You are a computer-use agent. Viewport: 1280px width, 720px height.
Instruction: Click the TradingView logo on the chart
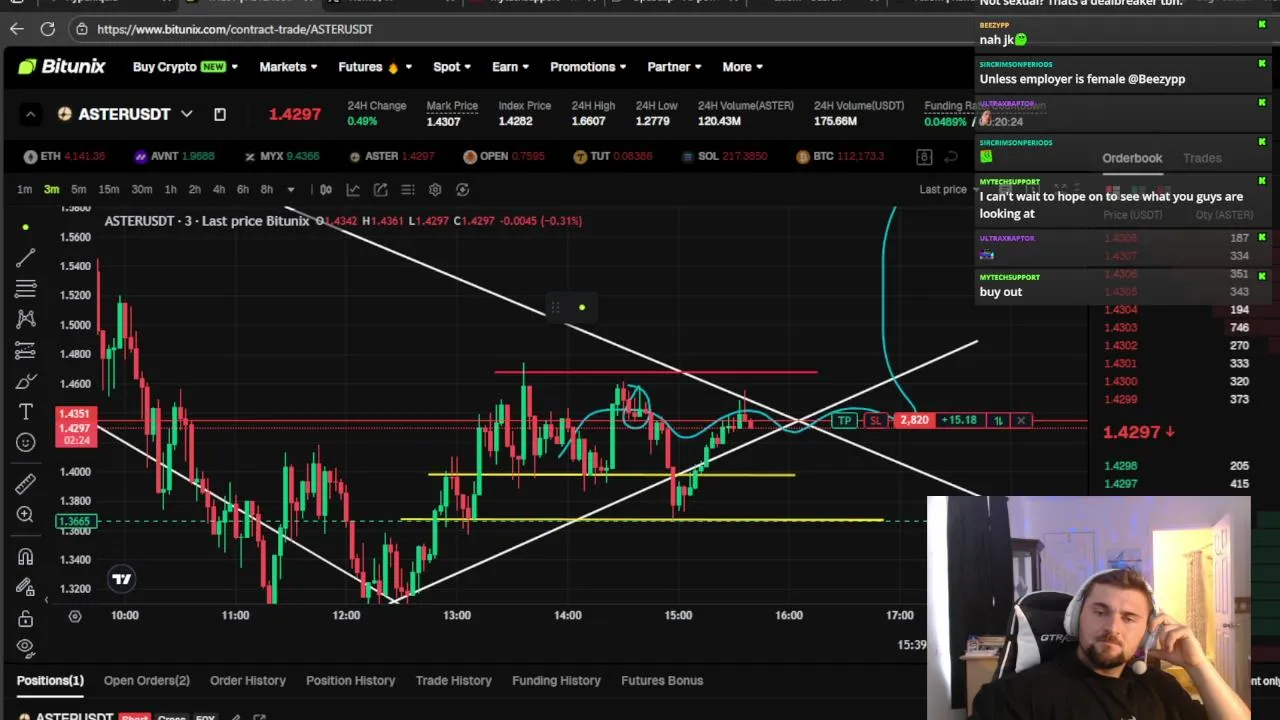coord(122,579)
